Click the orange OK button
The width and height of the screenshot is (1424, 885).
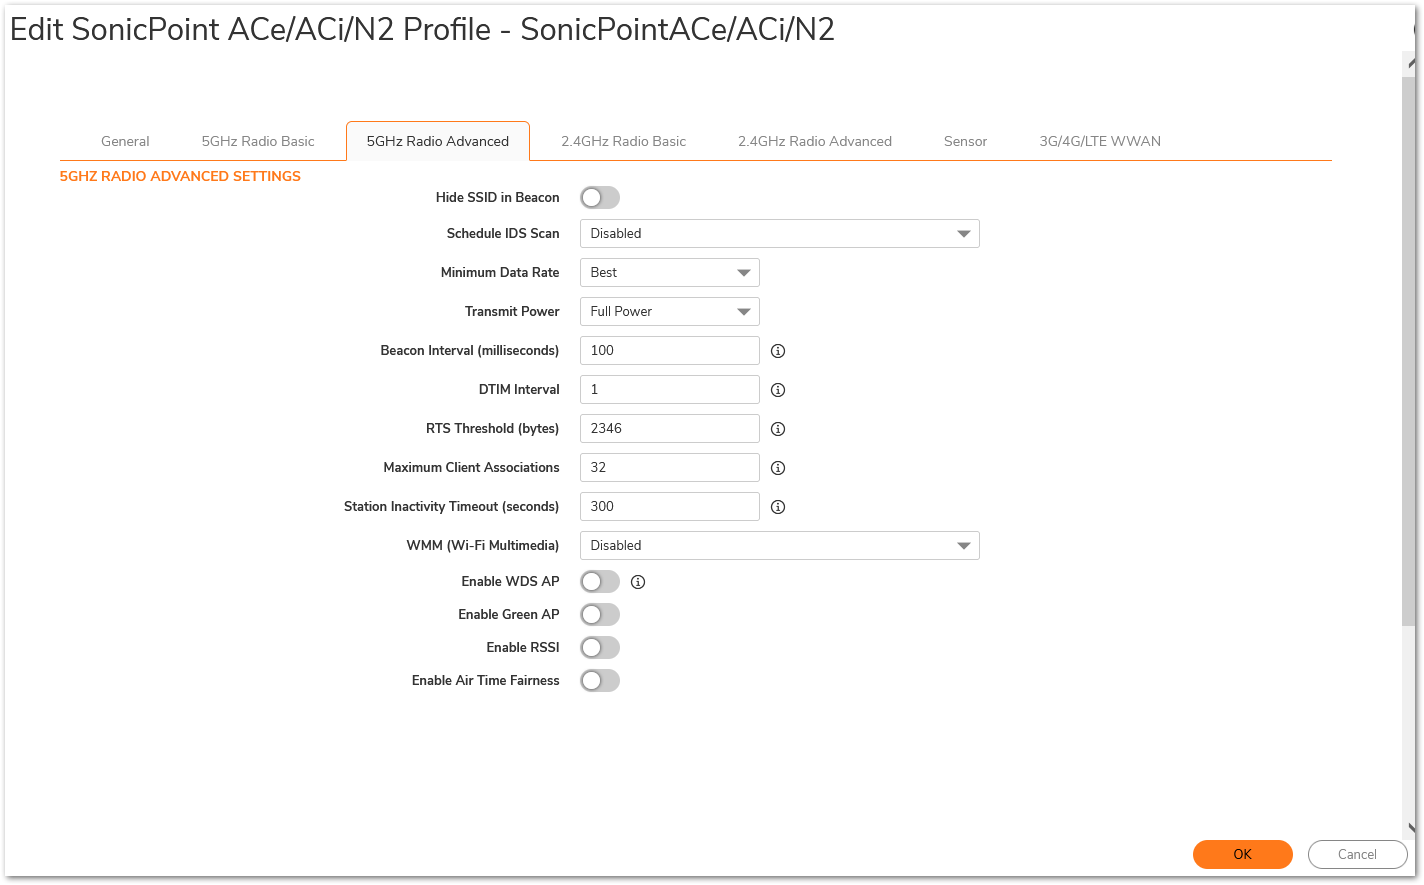point(1242,854)
